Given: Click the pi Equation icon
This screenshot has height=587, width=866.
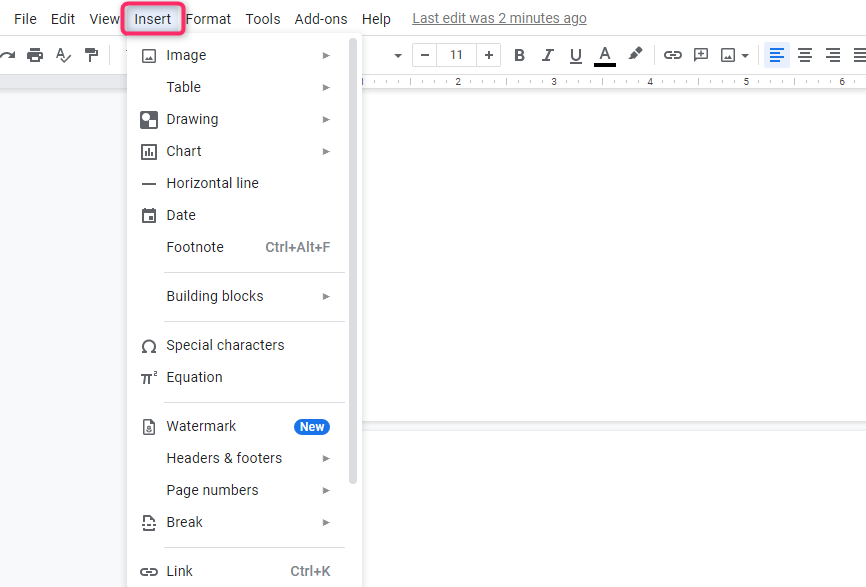Looking at the screenshot, I should coord(149,378).
